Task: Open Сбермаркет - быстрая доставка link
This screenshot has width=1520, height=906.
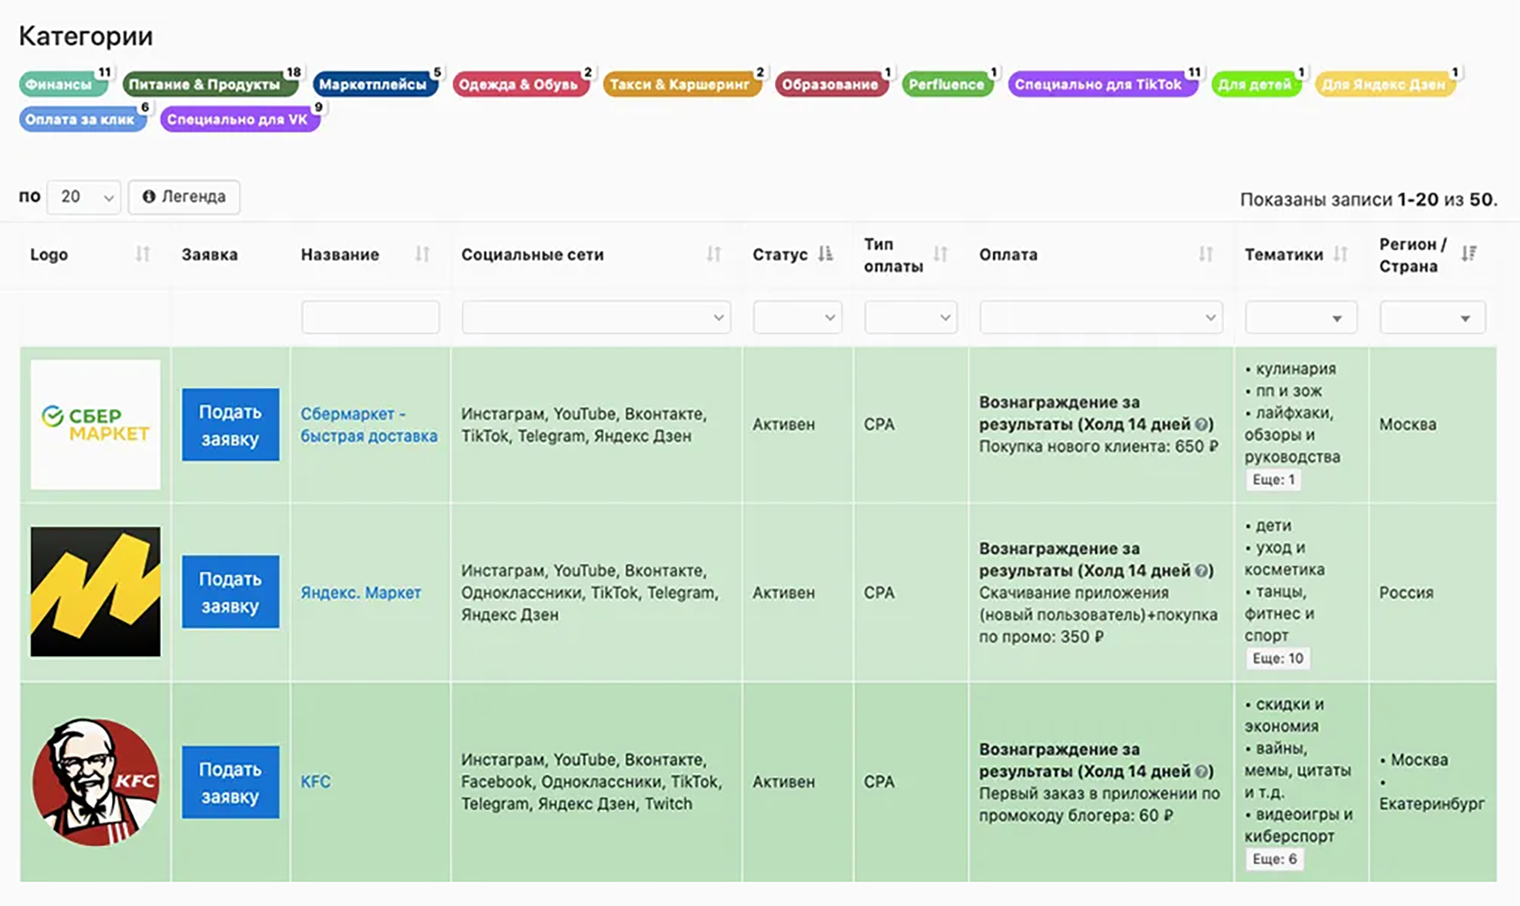Action: pyautogui.click(x=369, y=425)
